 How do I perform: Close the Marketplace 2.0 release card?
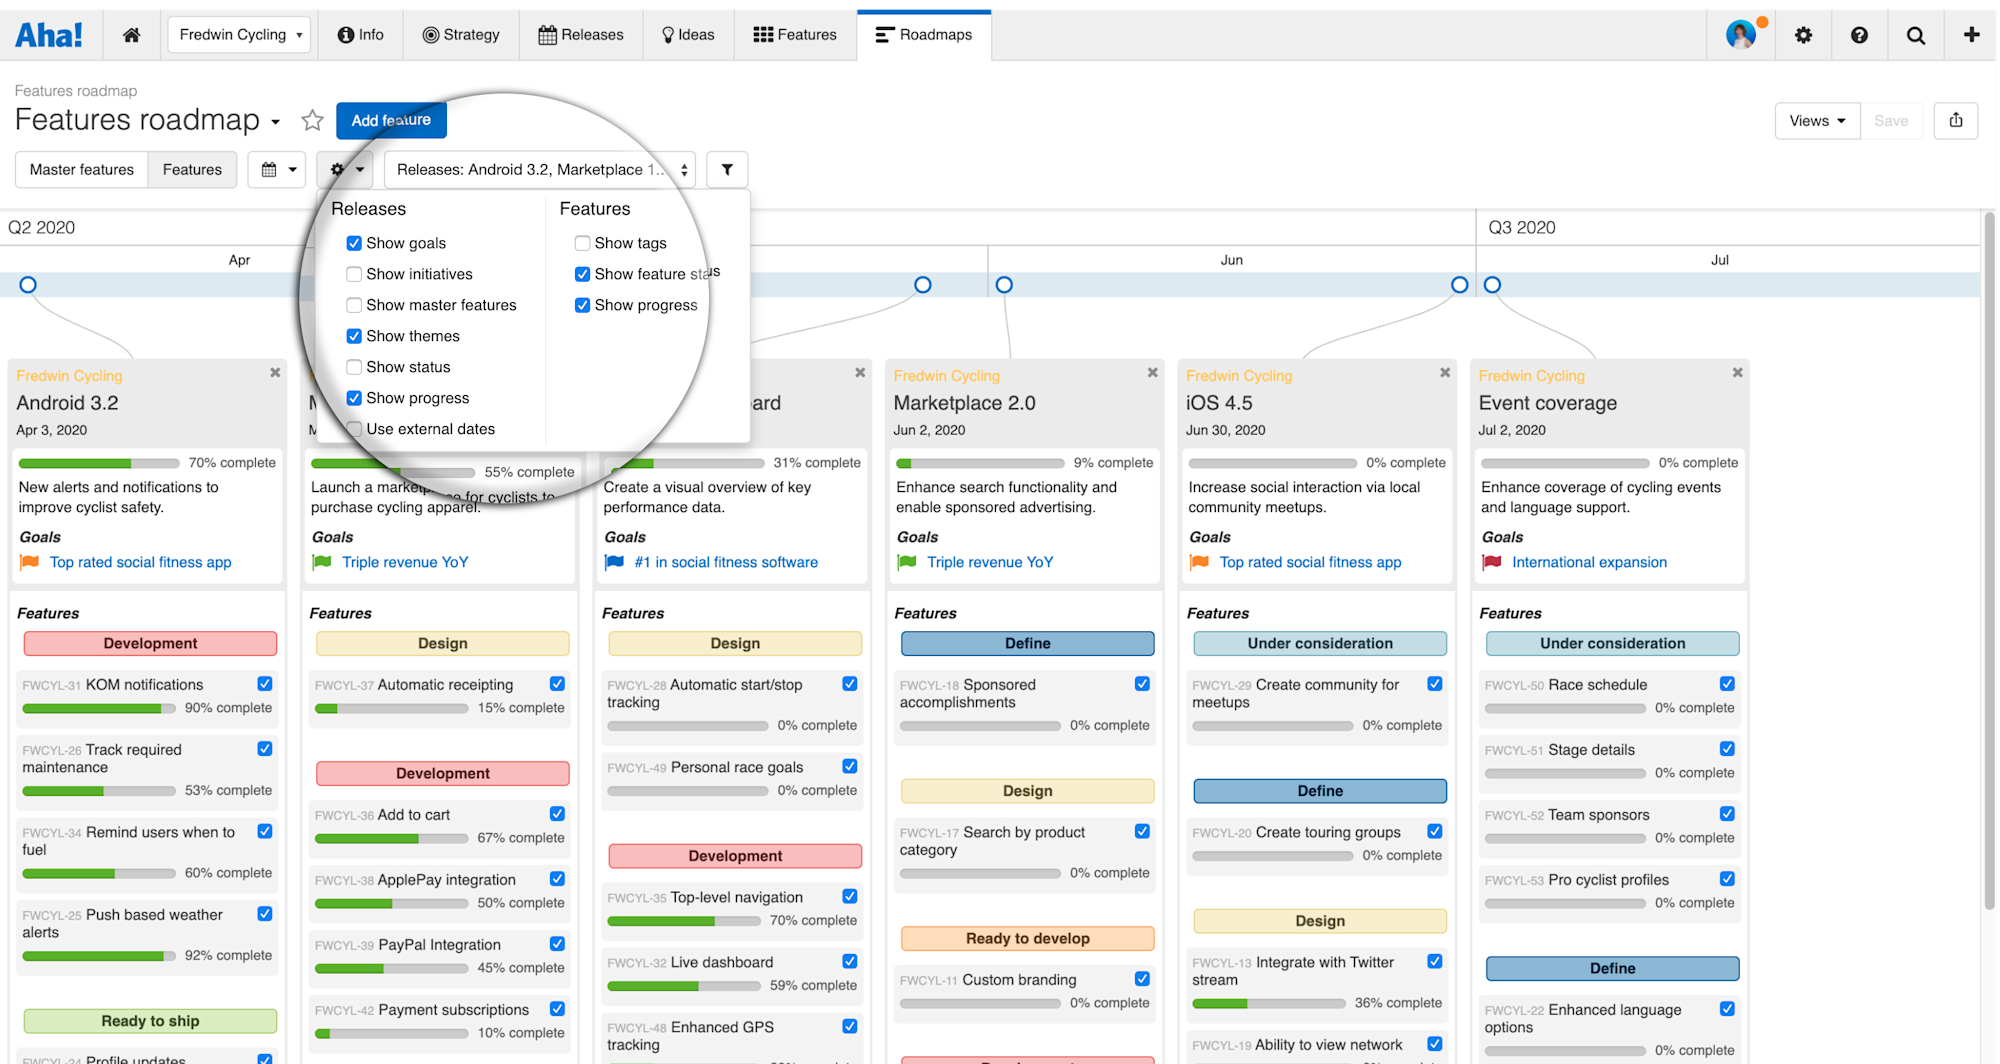1152,373
